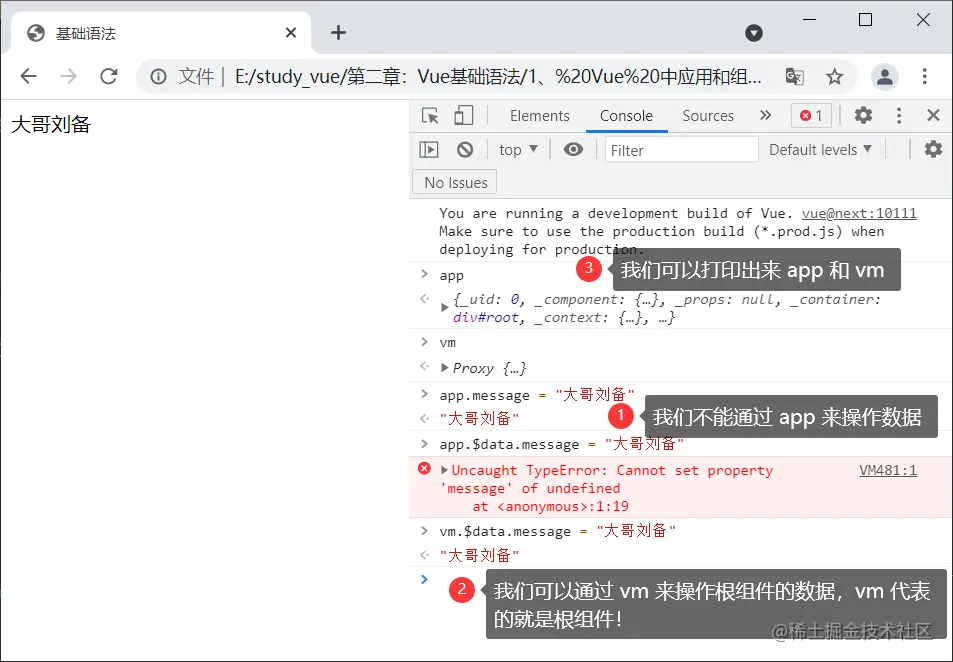
Task: Open the Default levels dropdown
Action: coord(820,149)
